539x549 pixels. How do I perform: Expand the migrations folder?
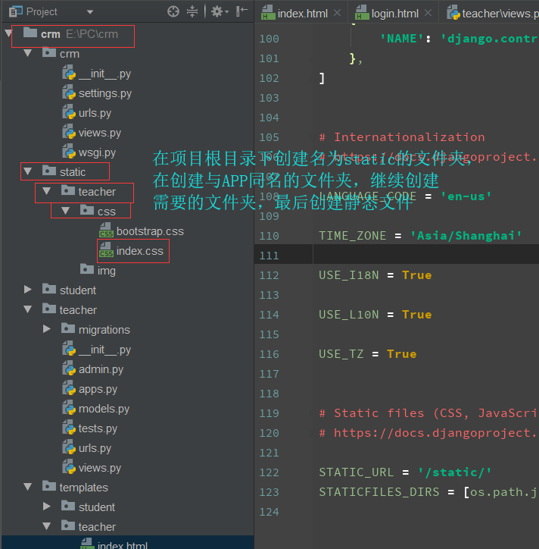[x=47, y=329]
